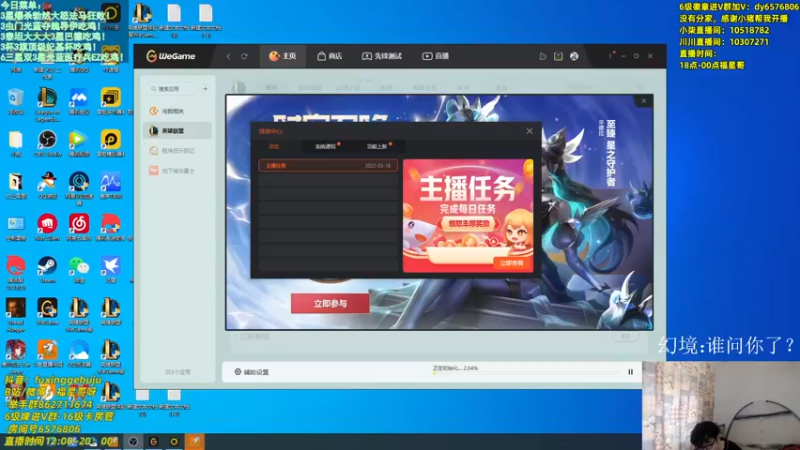Open the Steam desktop shortcut
Screen dimensions: 800x450
tap(47, 269)
